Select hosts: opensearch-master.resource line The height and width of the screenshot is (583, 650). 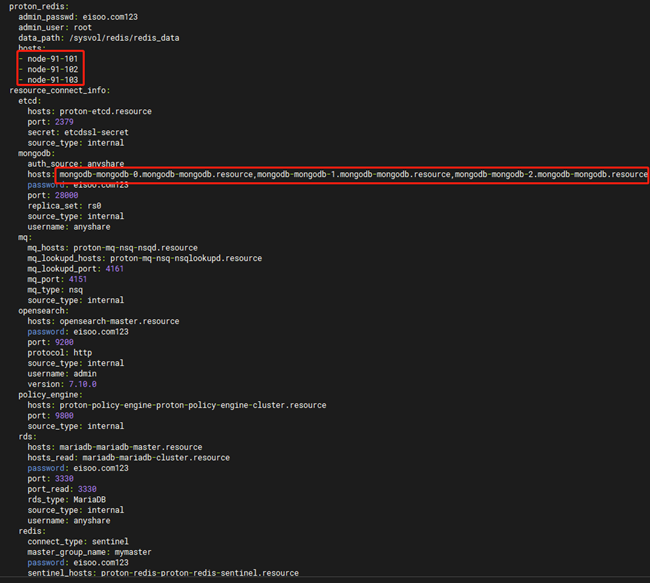click(x=103, y=321)
